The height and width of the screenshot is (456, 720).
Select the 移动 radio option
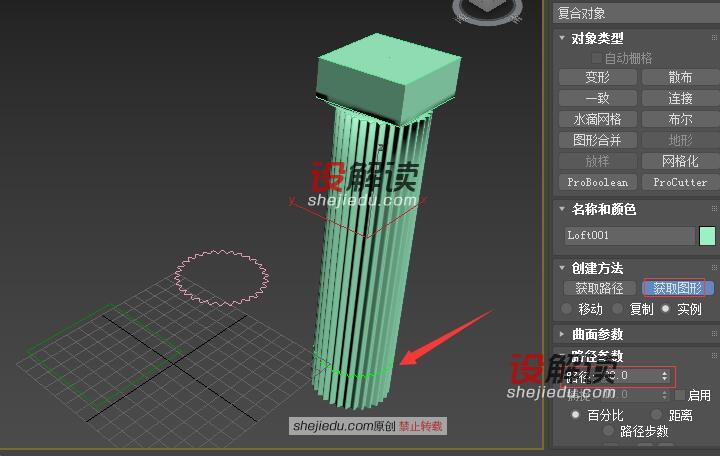point(568,309)
